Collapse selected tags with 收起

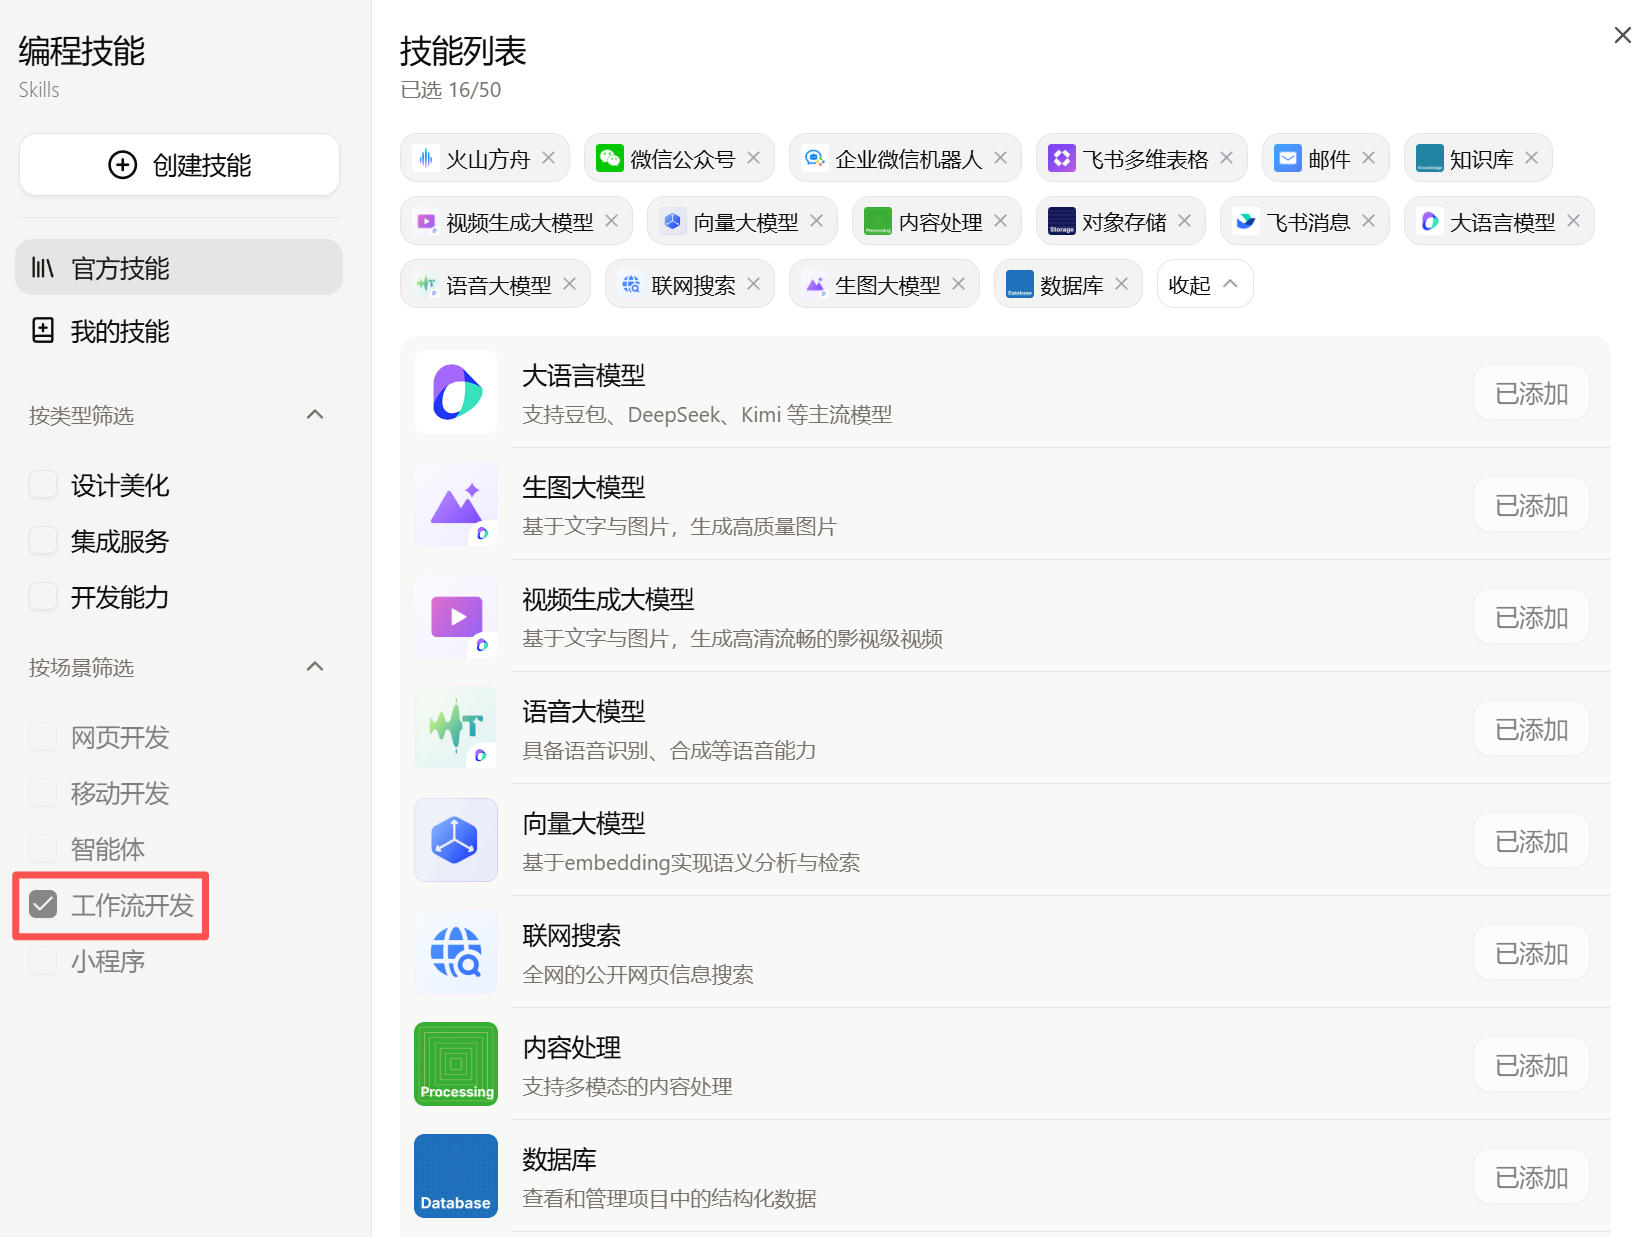pos(1203,285)
